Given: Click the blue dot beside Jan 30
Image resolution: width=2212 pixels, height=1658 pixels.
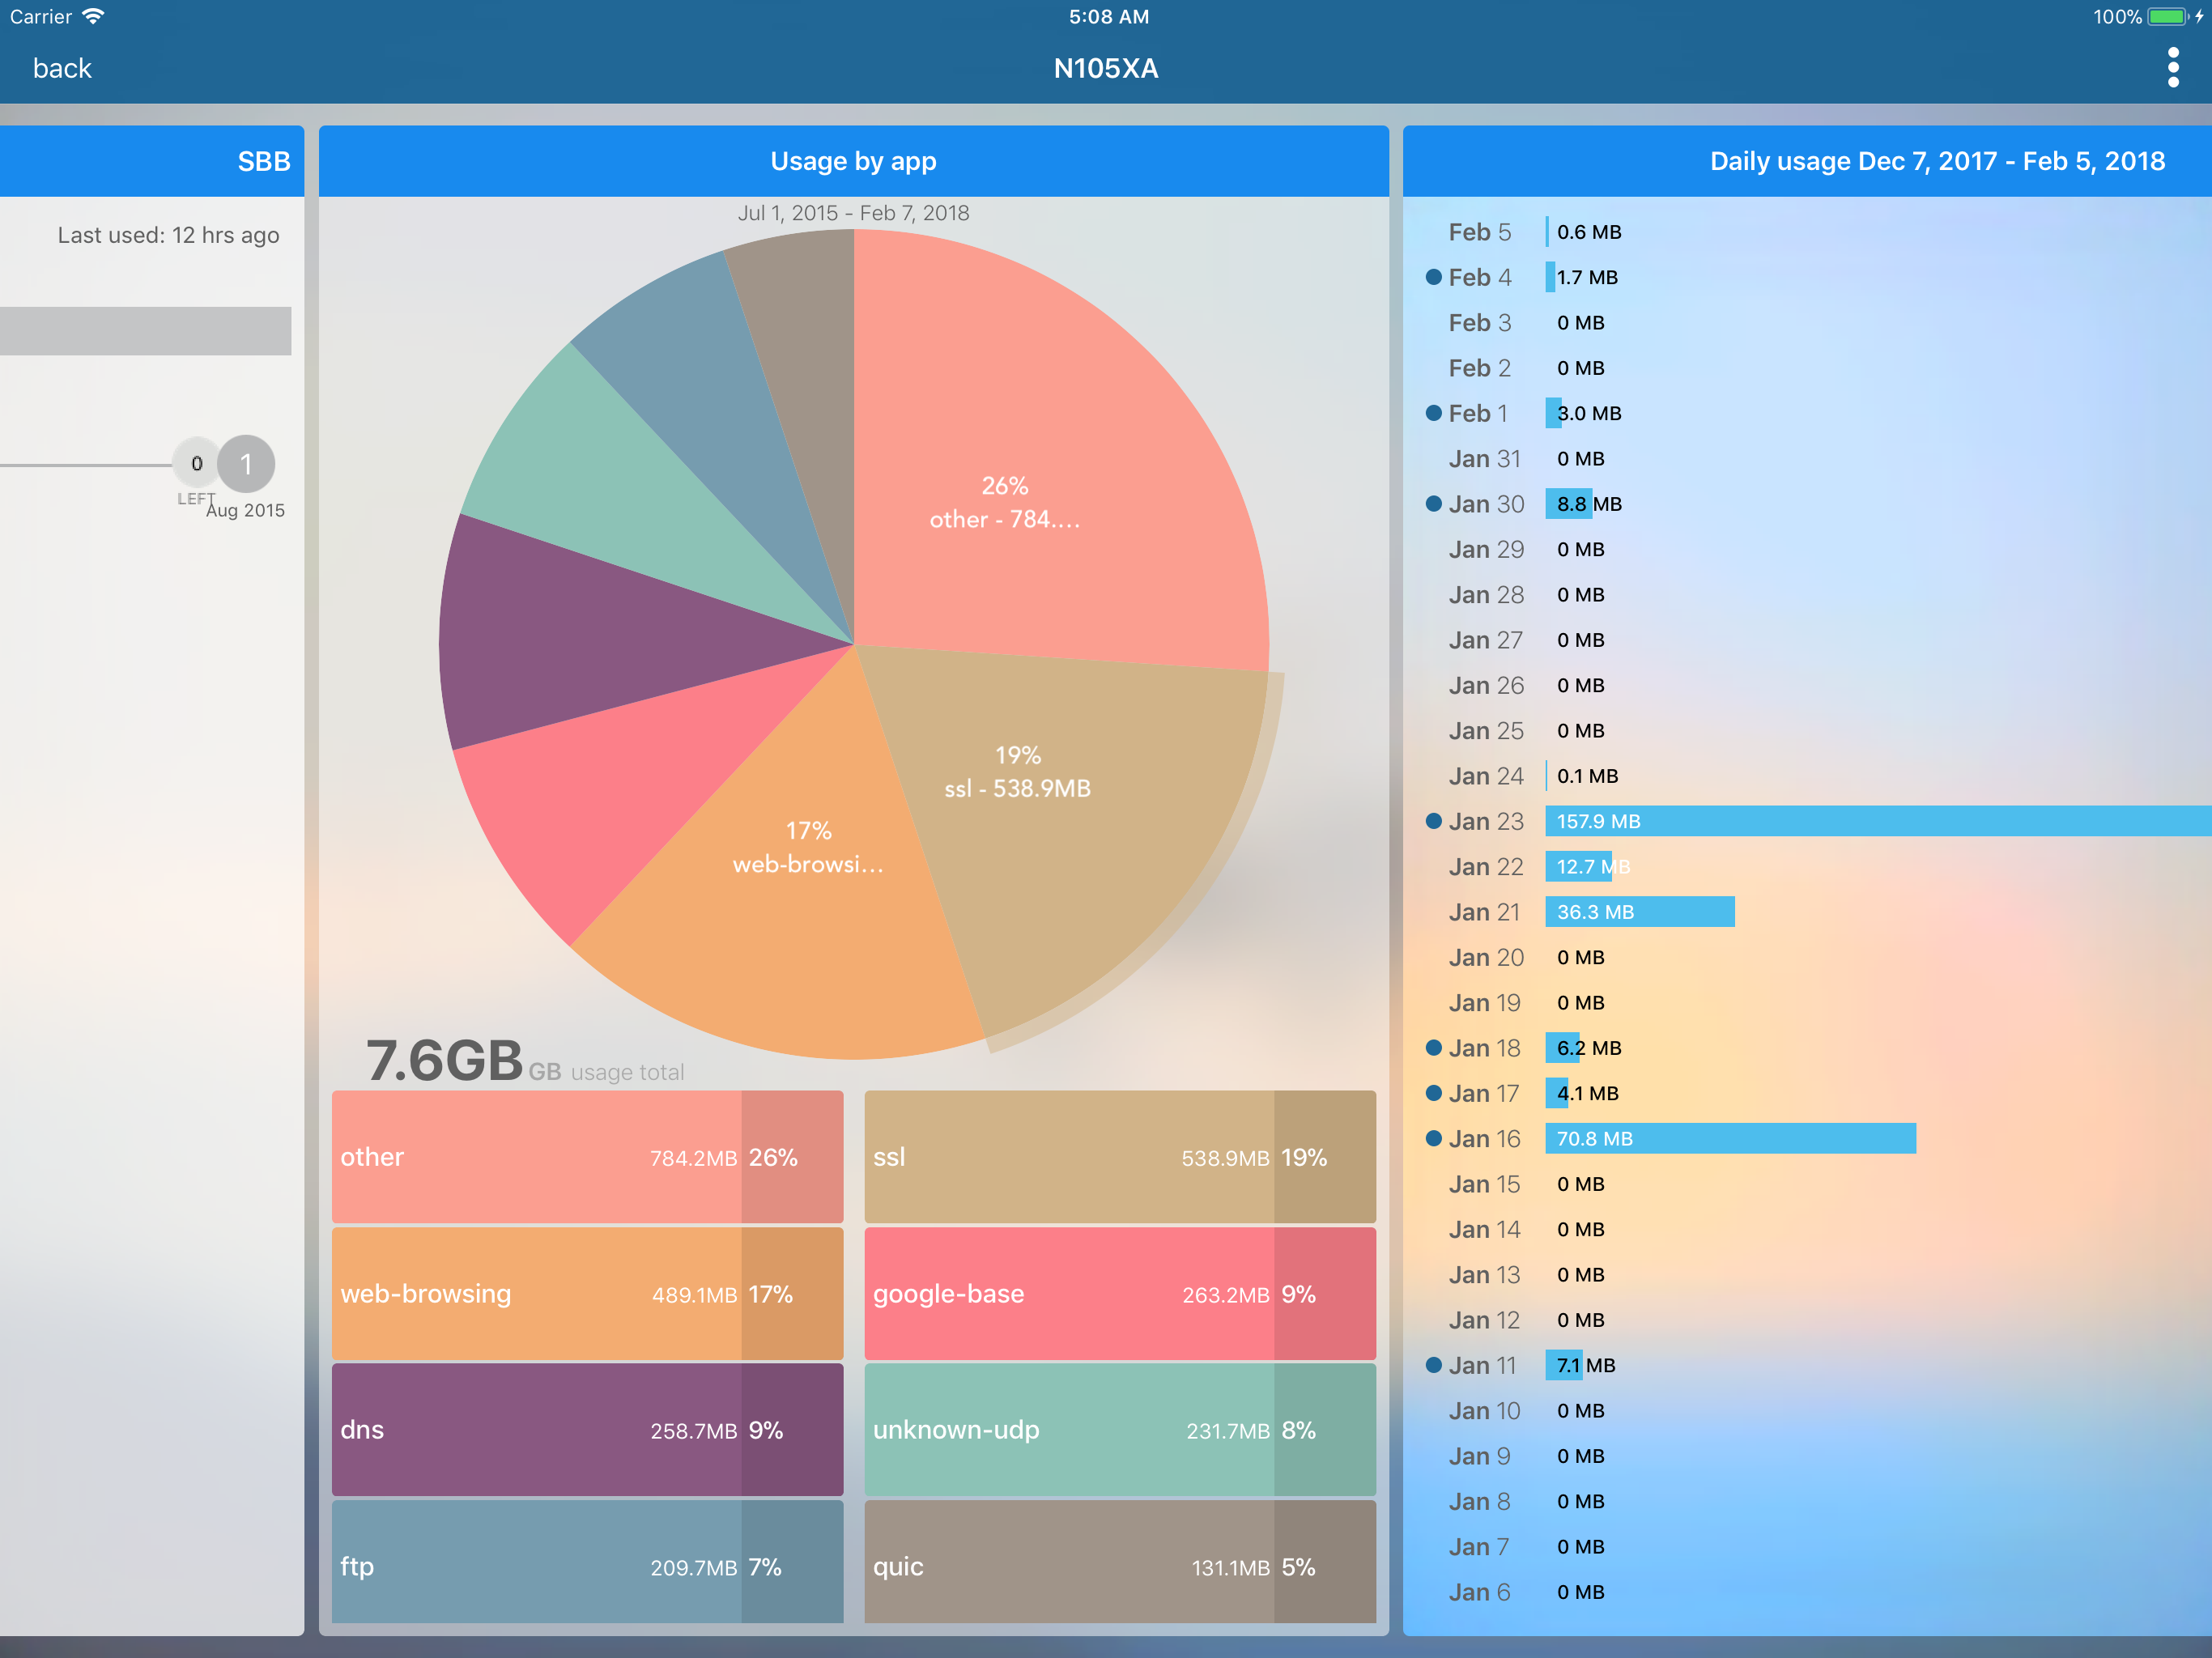Looking at the screenshot, I should point(1433,504).
